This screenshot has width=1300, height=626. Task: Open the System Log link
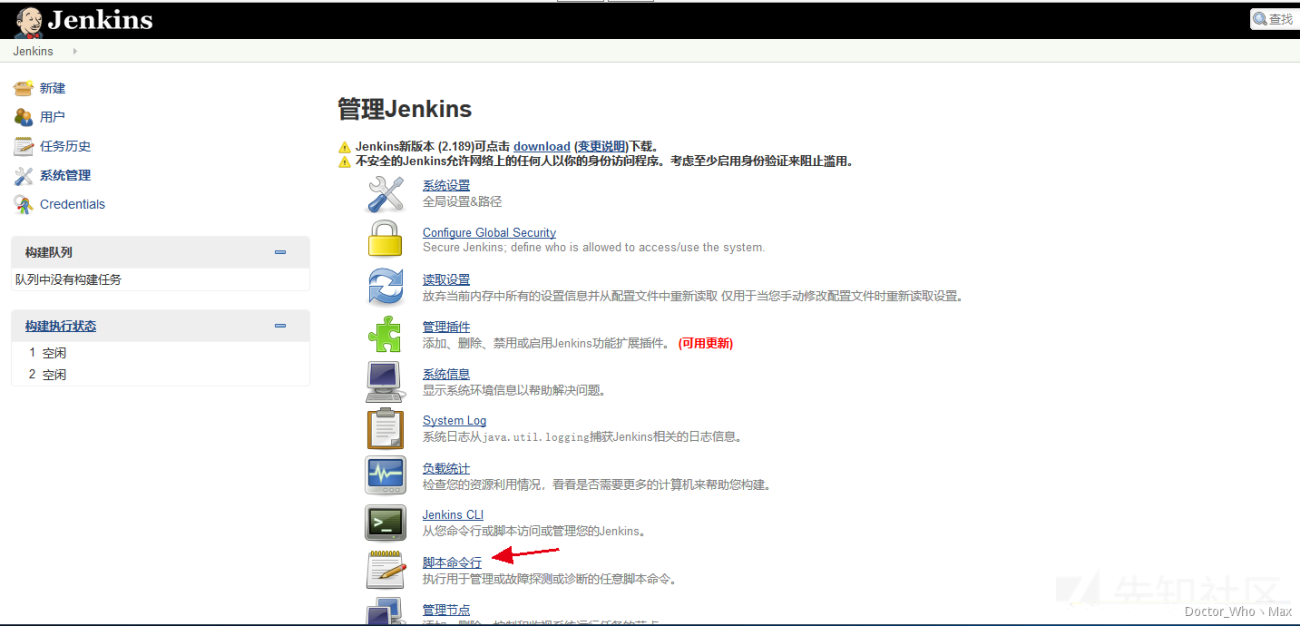pyautogui.click(x=455, y=421)
